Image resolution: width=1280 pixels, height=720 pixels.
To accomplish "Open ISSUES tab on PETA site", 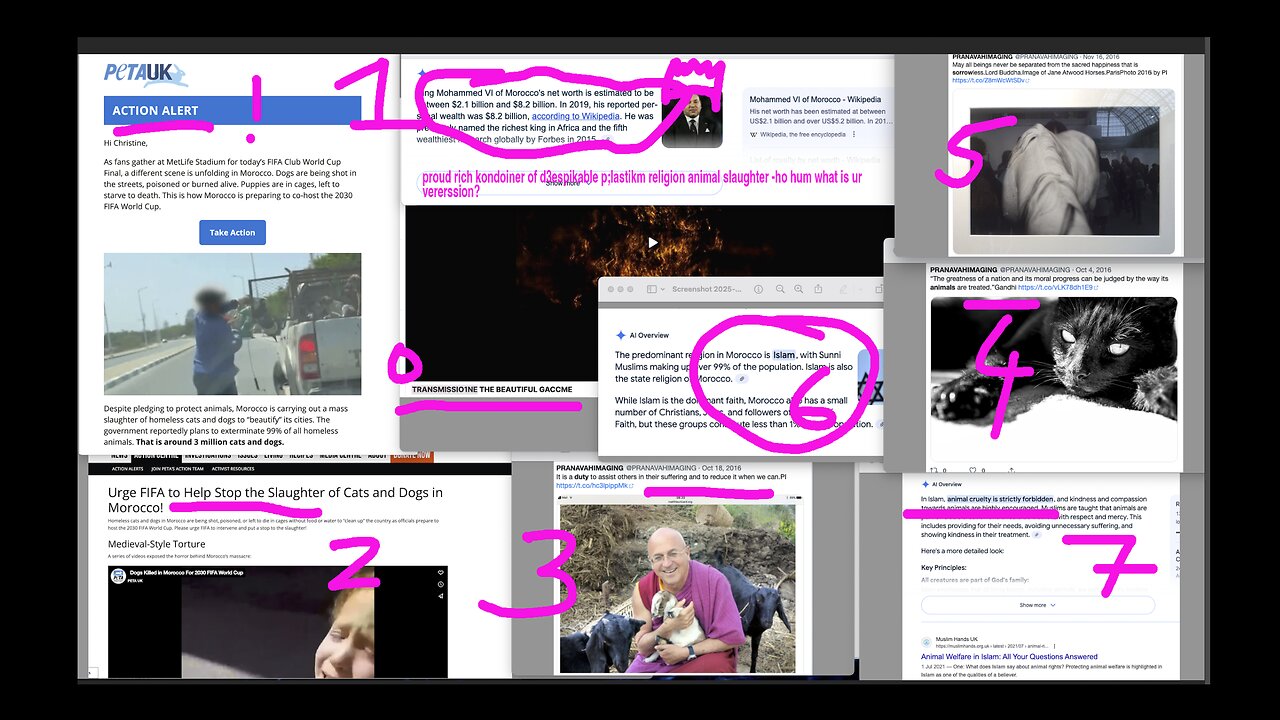I will (x=248, y=455).
